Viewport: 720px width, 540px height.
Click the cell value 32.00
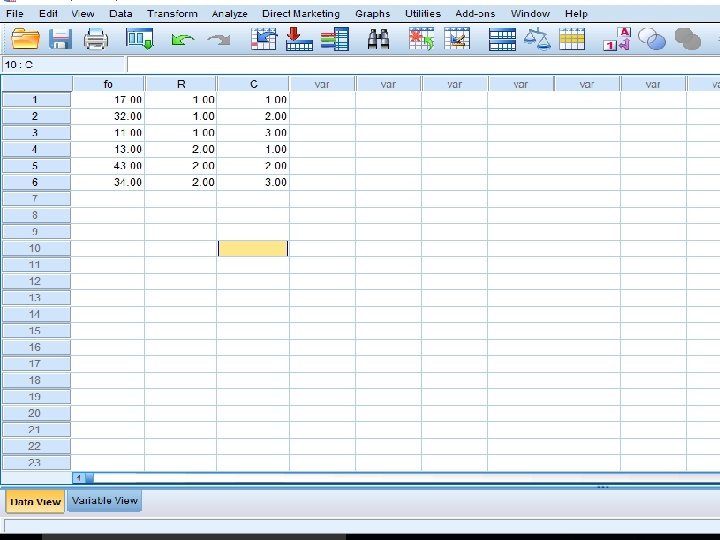108,116
